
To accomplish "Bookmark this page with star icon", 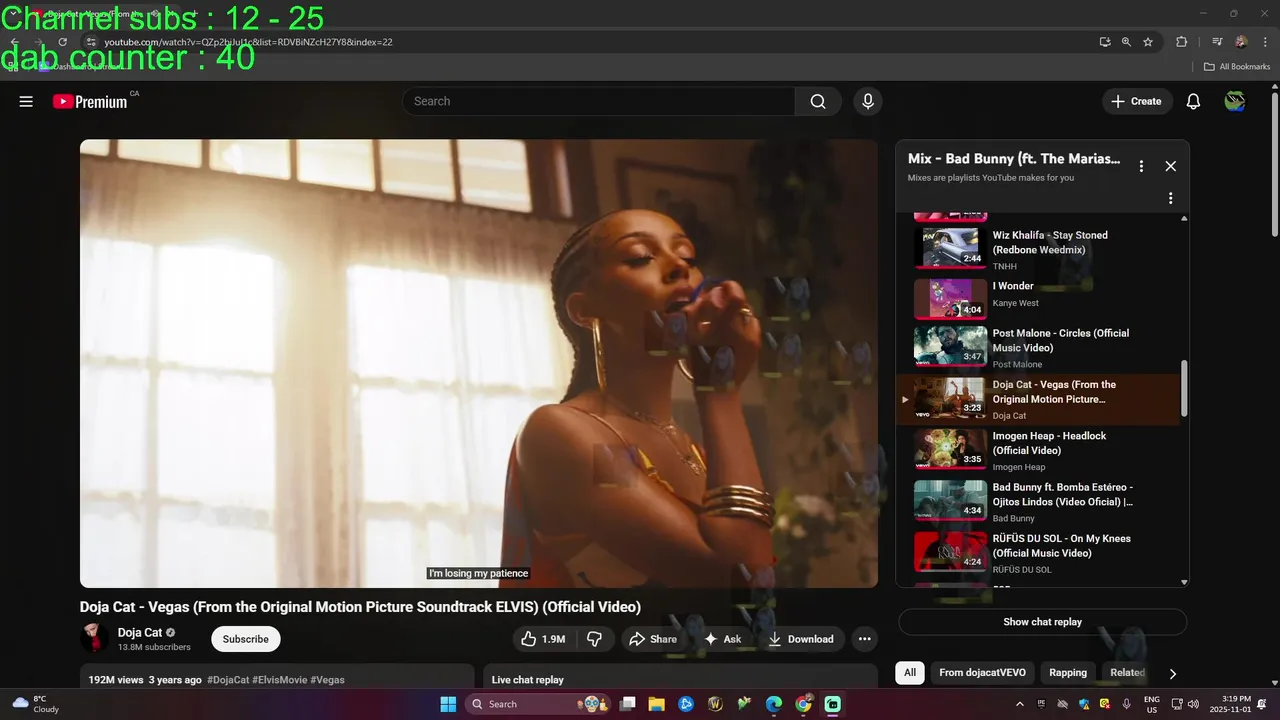I will click(1148, 42).
